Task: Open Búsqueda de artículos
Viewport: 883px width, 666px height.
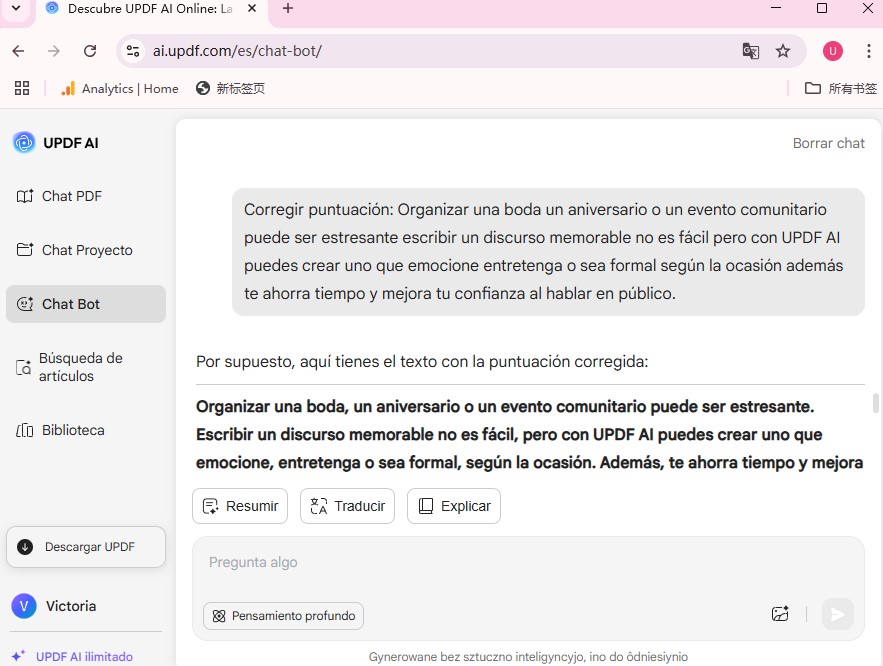Action: [69, 367]
